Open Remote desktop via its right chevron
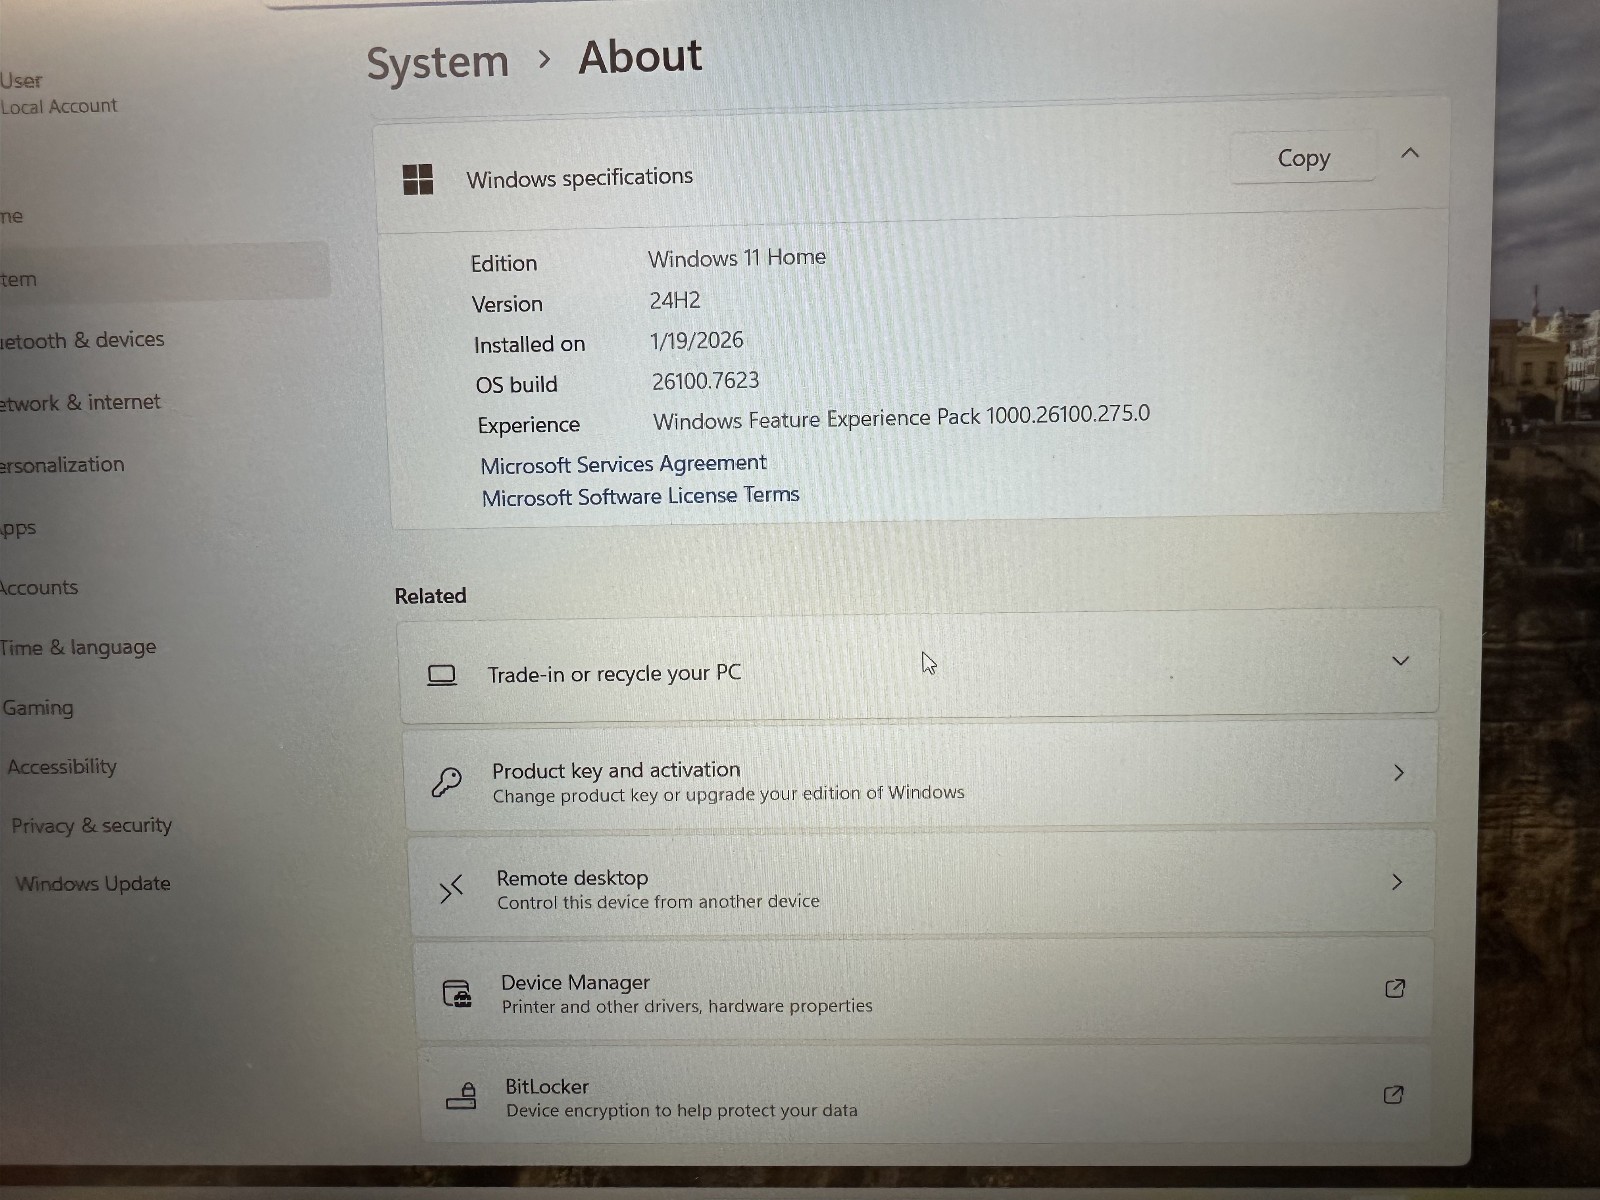The height and width of the screenshot is (1200, 1600). 1397,882
